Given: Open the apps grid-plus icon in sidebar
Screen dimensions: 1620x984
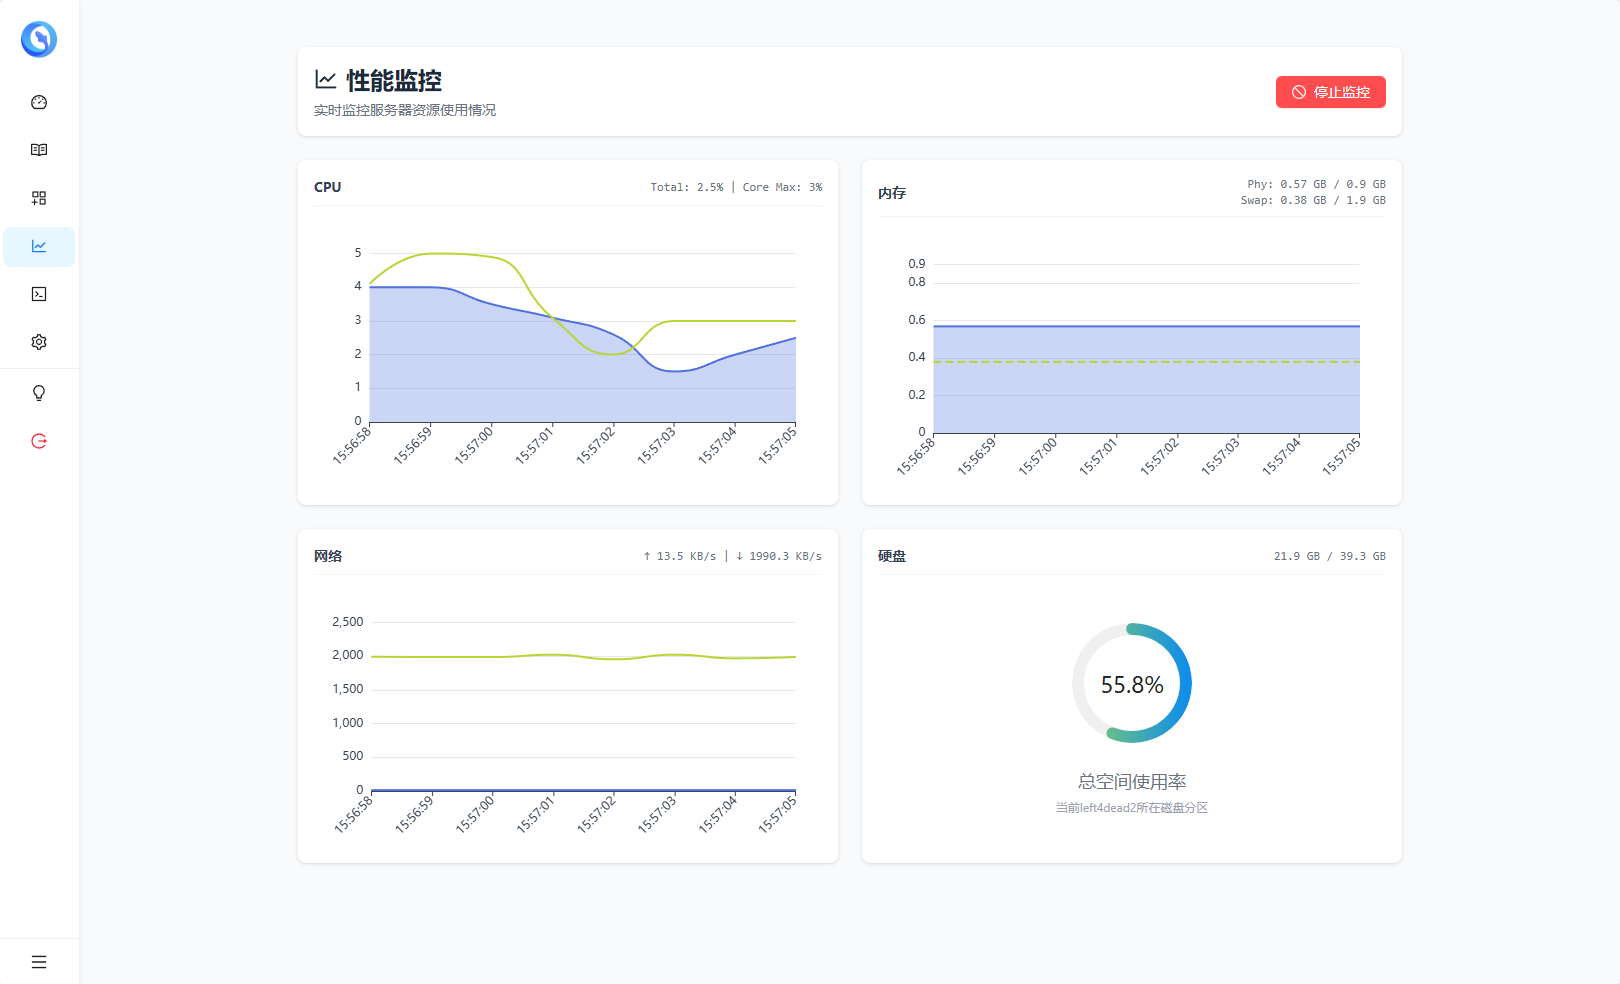Looking at the screenshot, I should (x=39, y=198).
